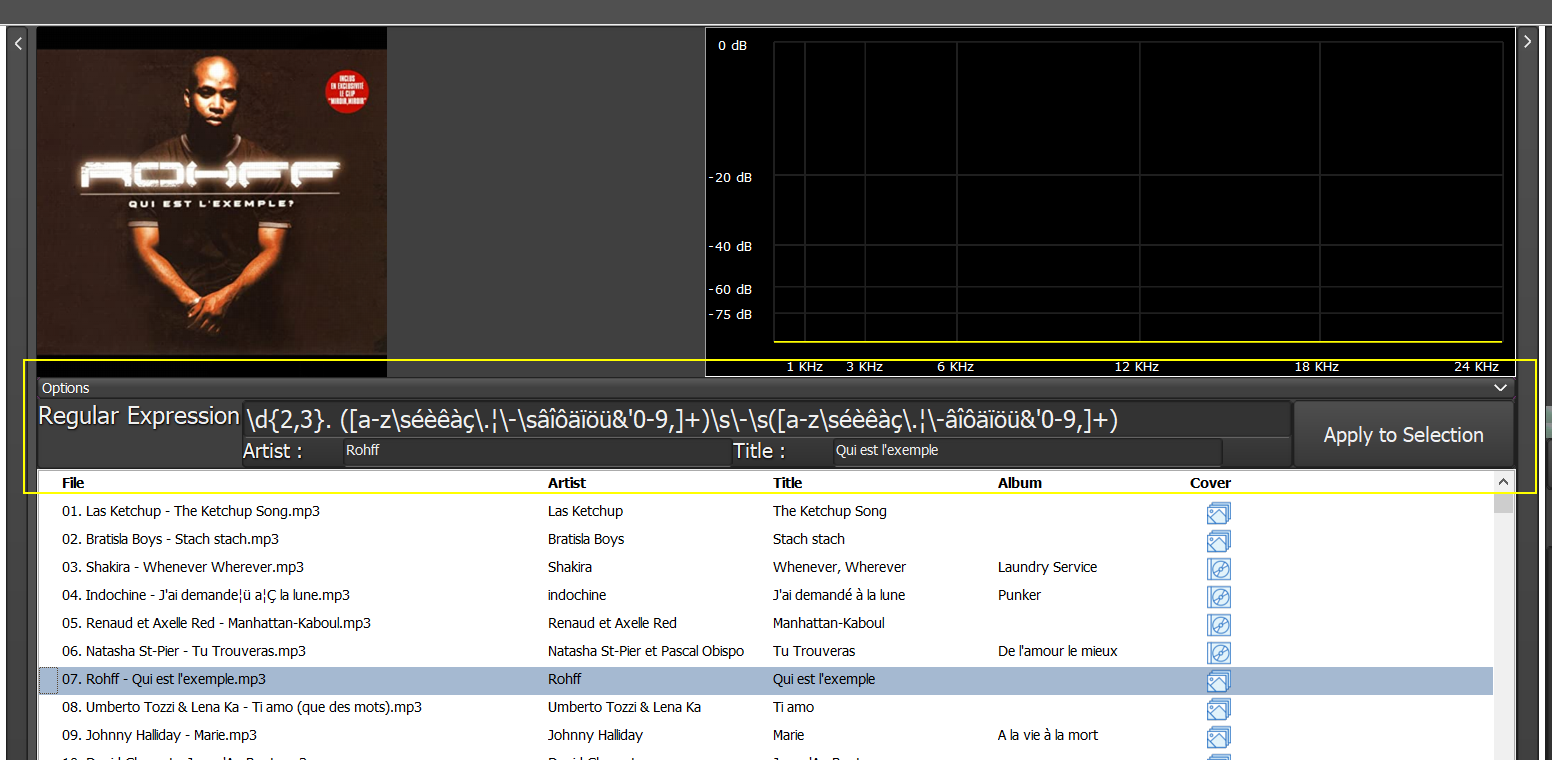Click album cell Laundry Service
The image size is (1552, 760).
click(1047, 567)
